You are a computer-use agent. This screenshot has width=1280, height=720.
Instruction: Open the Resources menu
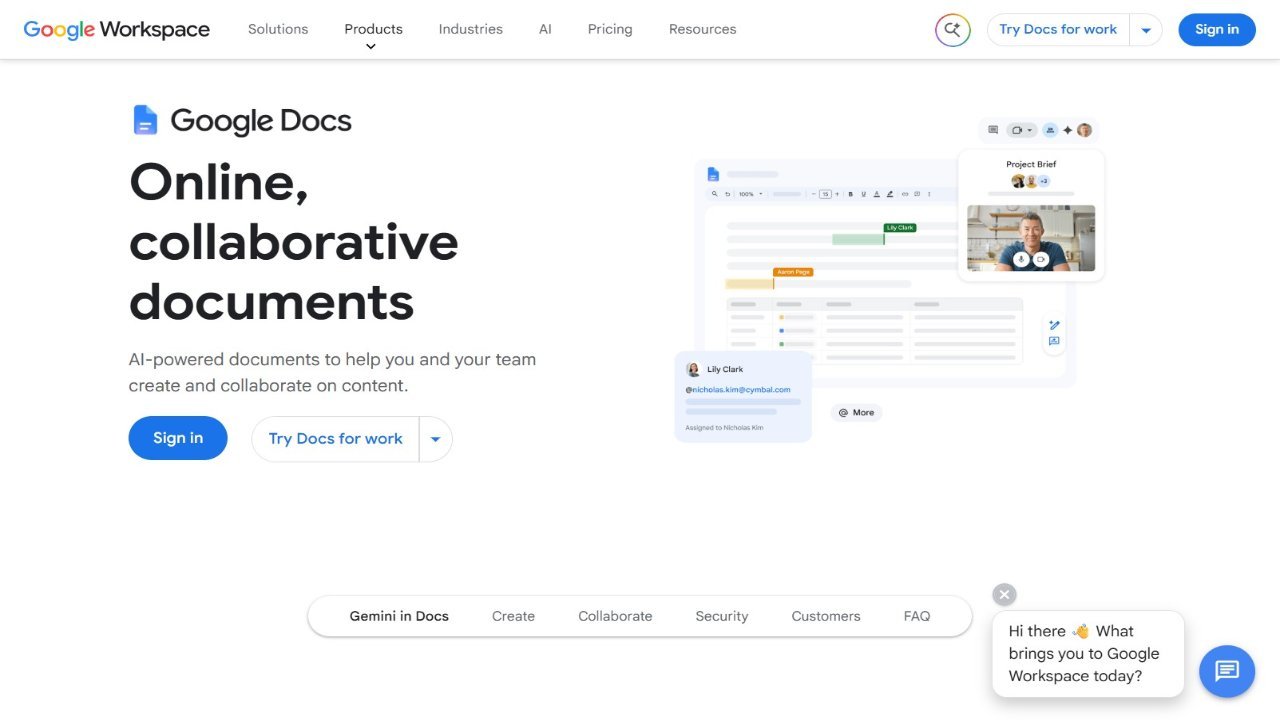(x=703, y=29)
